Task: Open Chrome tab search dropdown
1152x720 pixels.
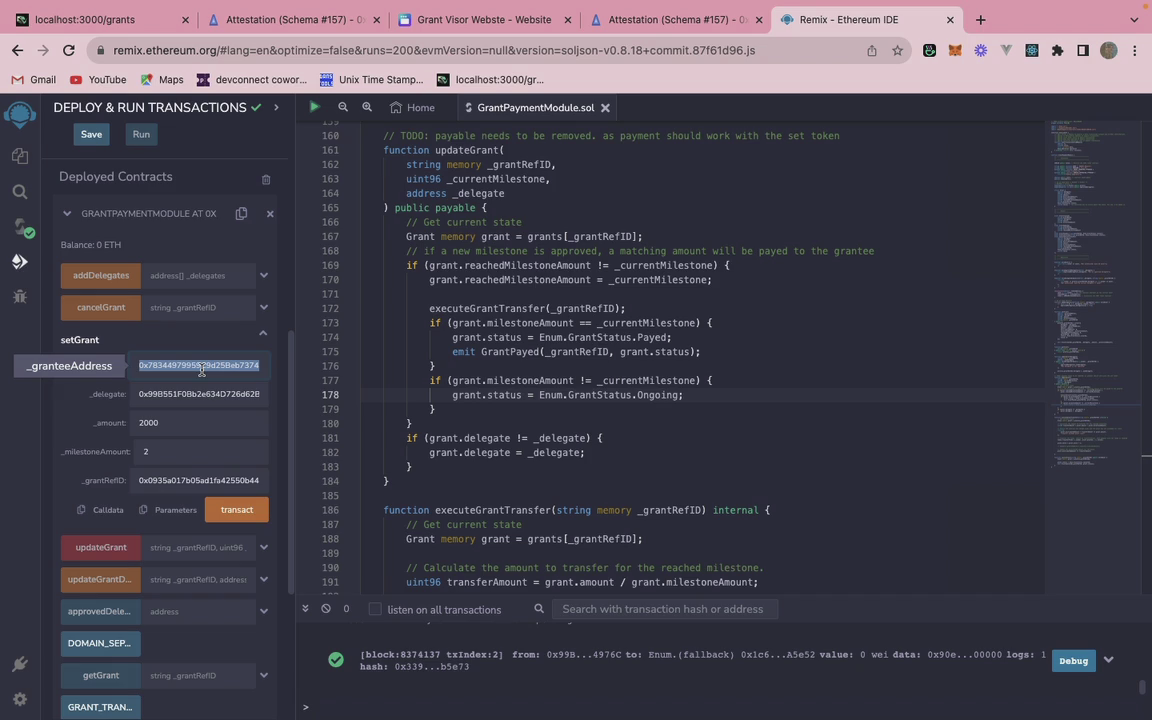Action: click(x=1134, y=20)
